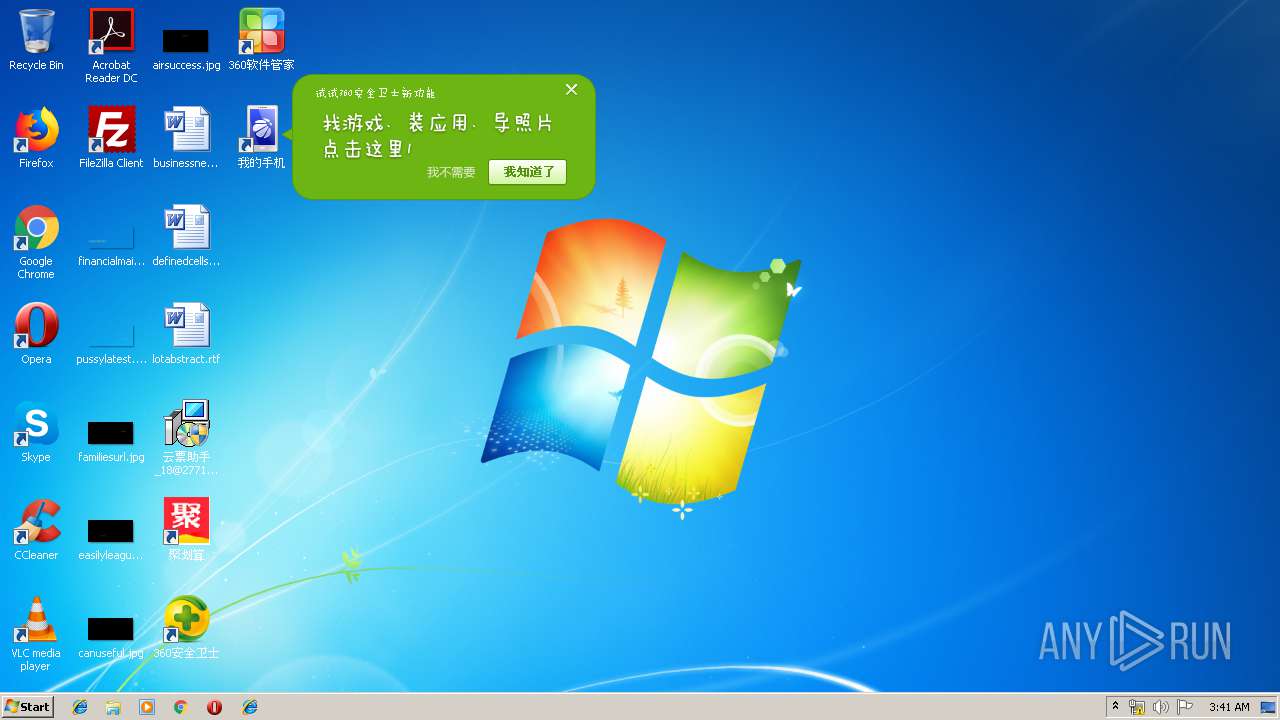The image size is (1280, 720).
Task: Launch Opera from the desktop
Action: pyautogui.click(x=36, y=334)
